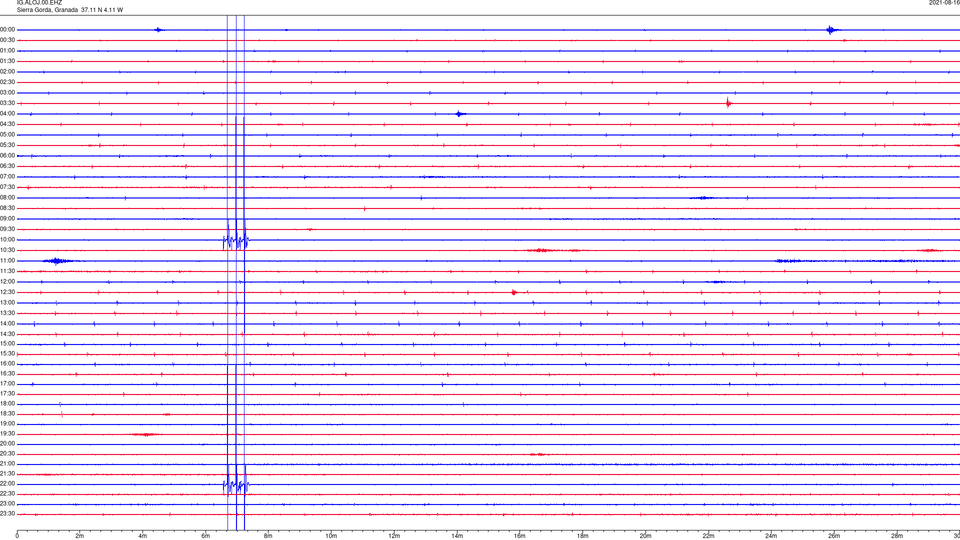Select the 06:00 time label
The image size is (960, 540).
7,156
